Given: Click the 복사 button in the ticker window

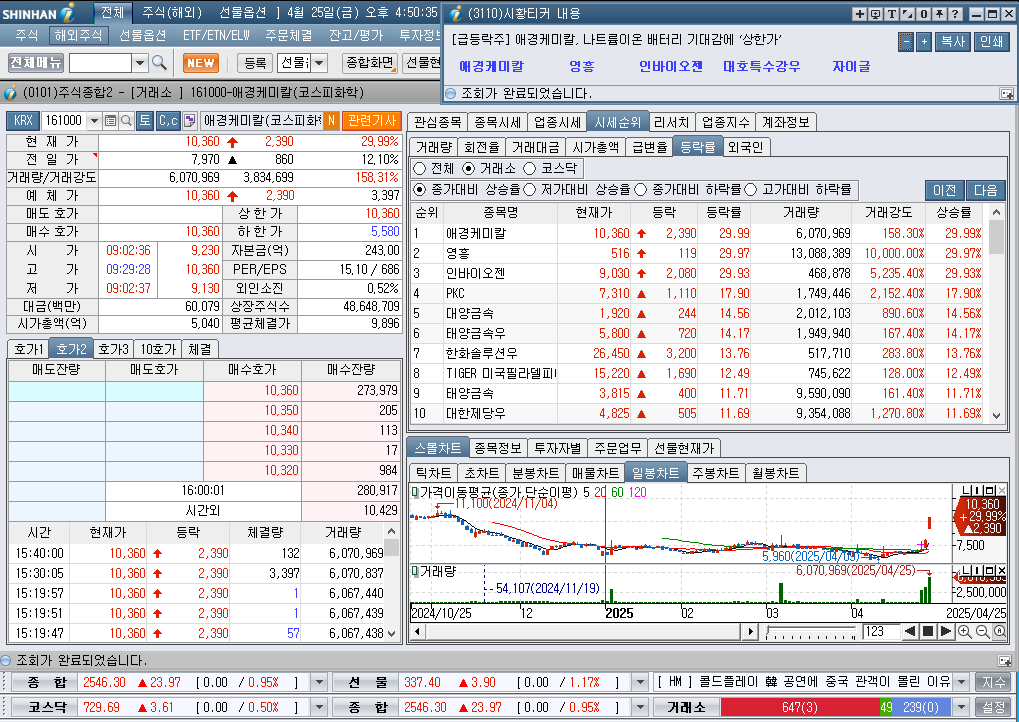Looking at the screenshot, I should tap(953, 42).
